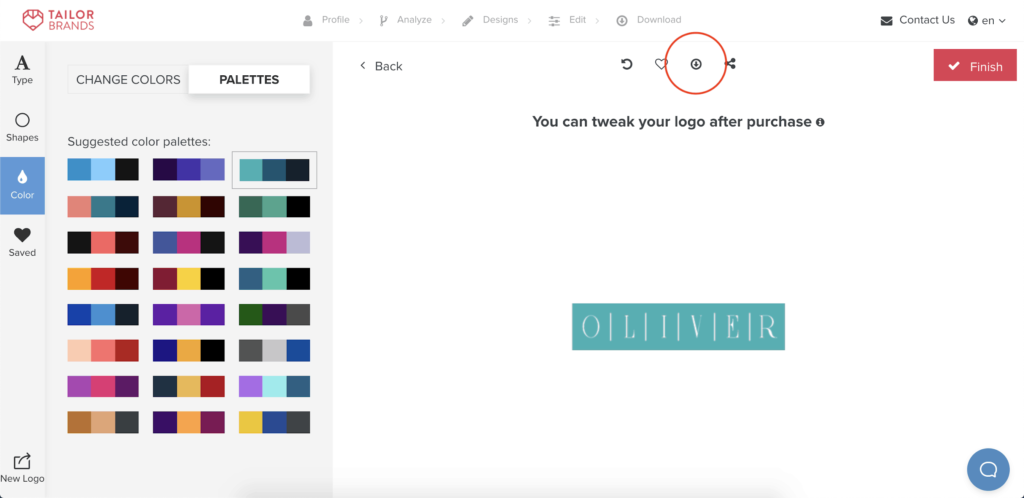Click the info icon beside tweak message
This screenshot has height=498, width=1024.
pyautogui.click(x=820, y=122)
